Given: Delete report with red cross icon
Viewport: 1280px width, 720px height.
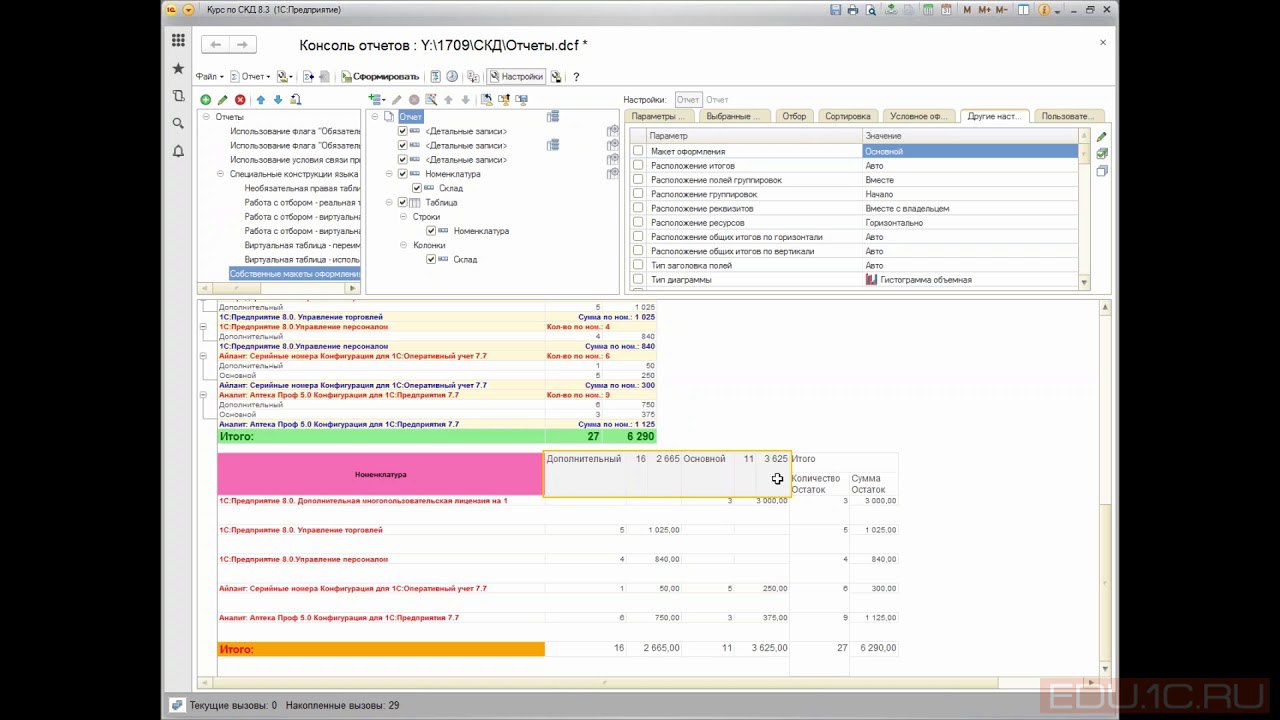Looking at the screenshot, I should point(240,100).
